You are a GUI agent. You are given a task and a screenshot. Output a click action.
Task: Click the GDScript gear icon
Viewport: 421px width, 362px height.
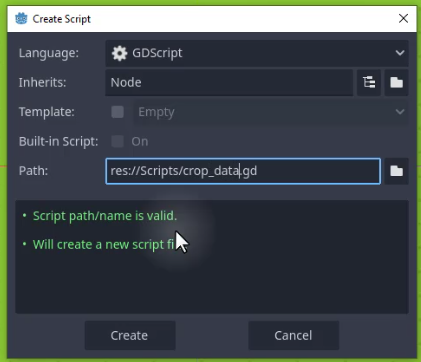coord(119,53)
